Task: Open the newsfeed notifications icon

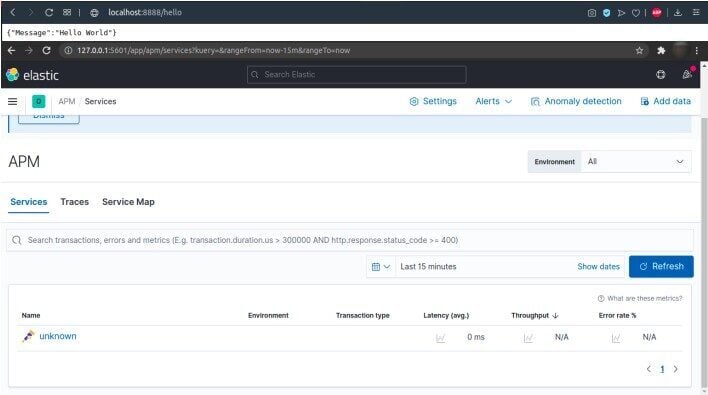Action: pyautogui.click(x=688, y=74)
